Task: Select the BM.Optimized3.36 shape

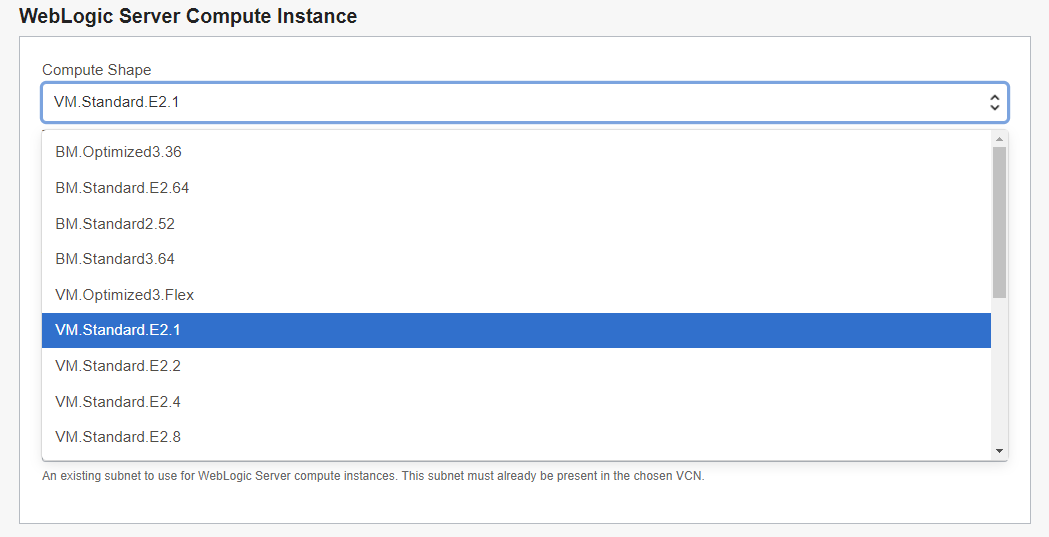Action: click(516, 152)
